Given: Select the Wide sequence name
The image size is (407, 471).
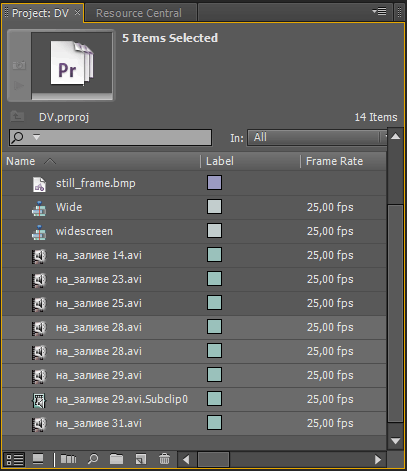Looking at the screenshot, I should coord(69,207).
